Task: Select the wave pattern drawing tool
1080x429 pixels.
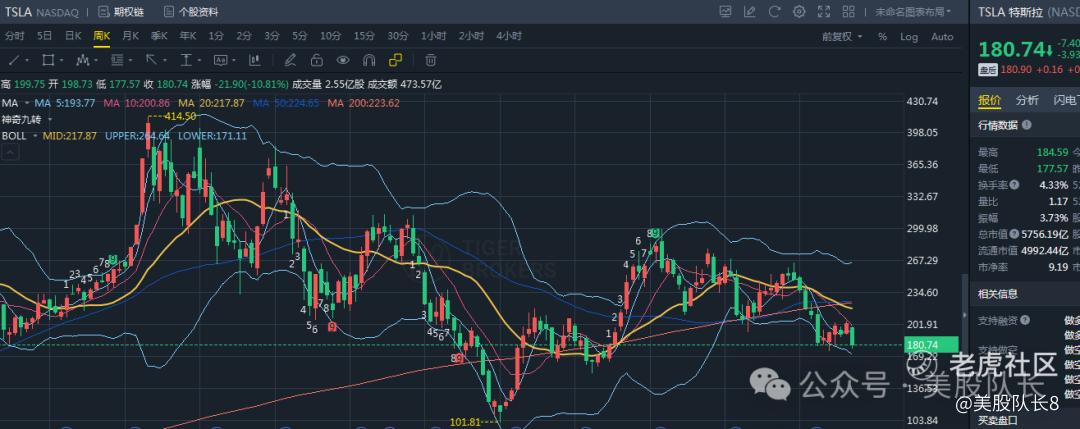Action: (x=83, y=61)
